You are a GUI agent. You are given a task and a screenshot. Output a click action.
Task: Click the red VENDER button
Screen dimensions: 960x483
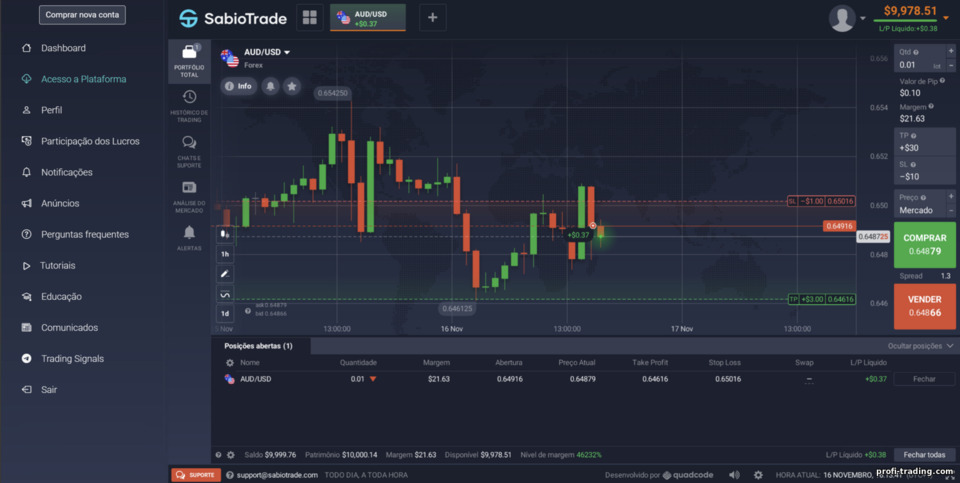click(924, 306)
